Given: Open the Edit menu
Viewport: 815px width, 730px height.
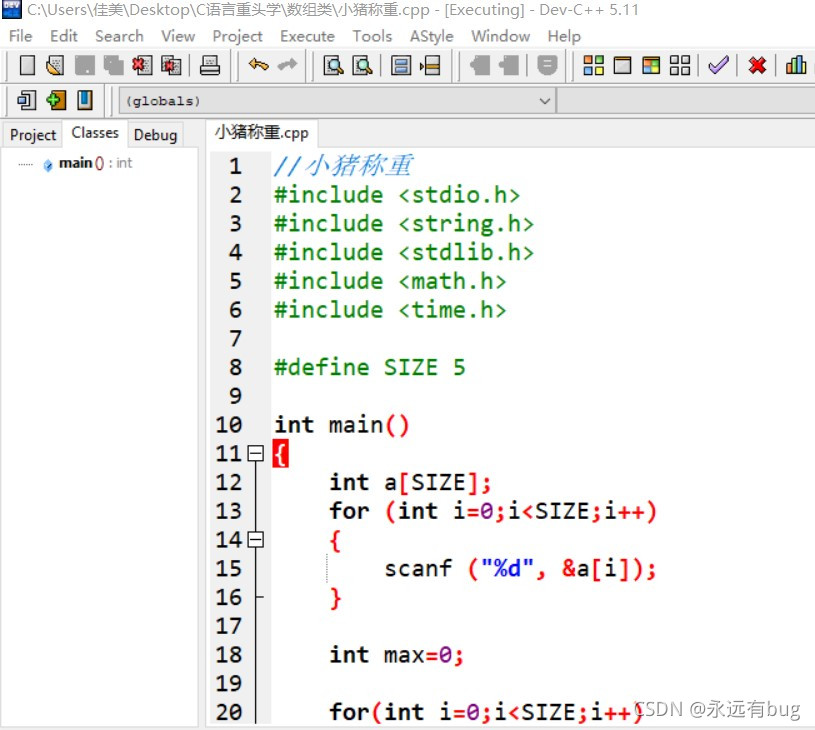Looking at the screenshot, I should pyautogui.click(x=63, y=36).
